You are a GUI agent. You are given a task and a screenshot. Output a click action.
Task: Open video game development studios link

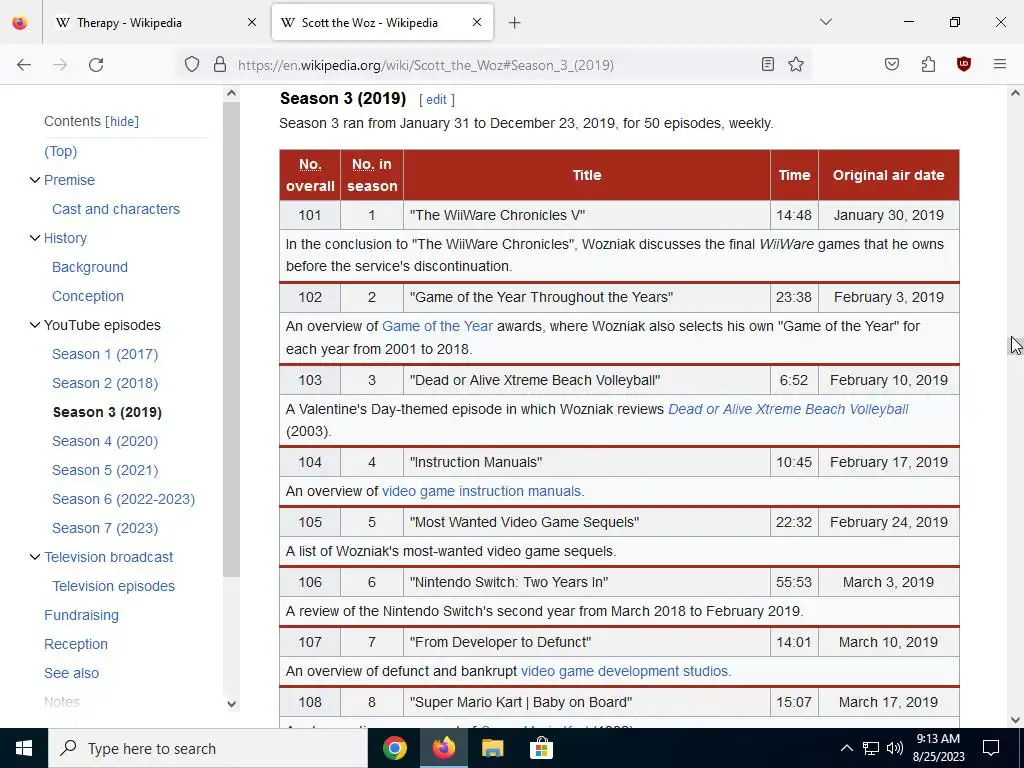coord(624,671)
